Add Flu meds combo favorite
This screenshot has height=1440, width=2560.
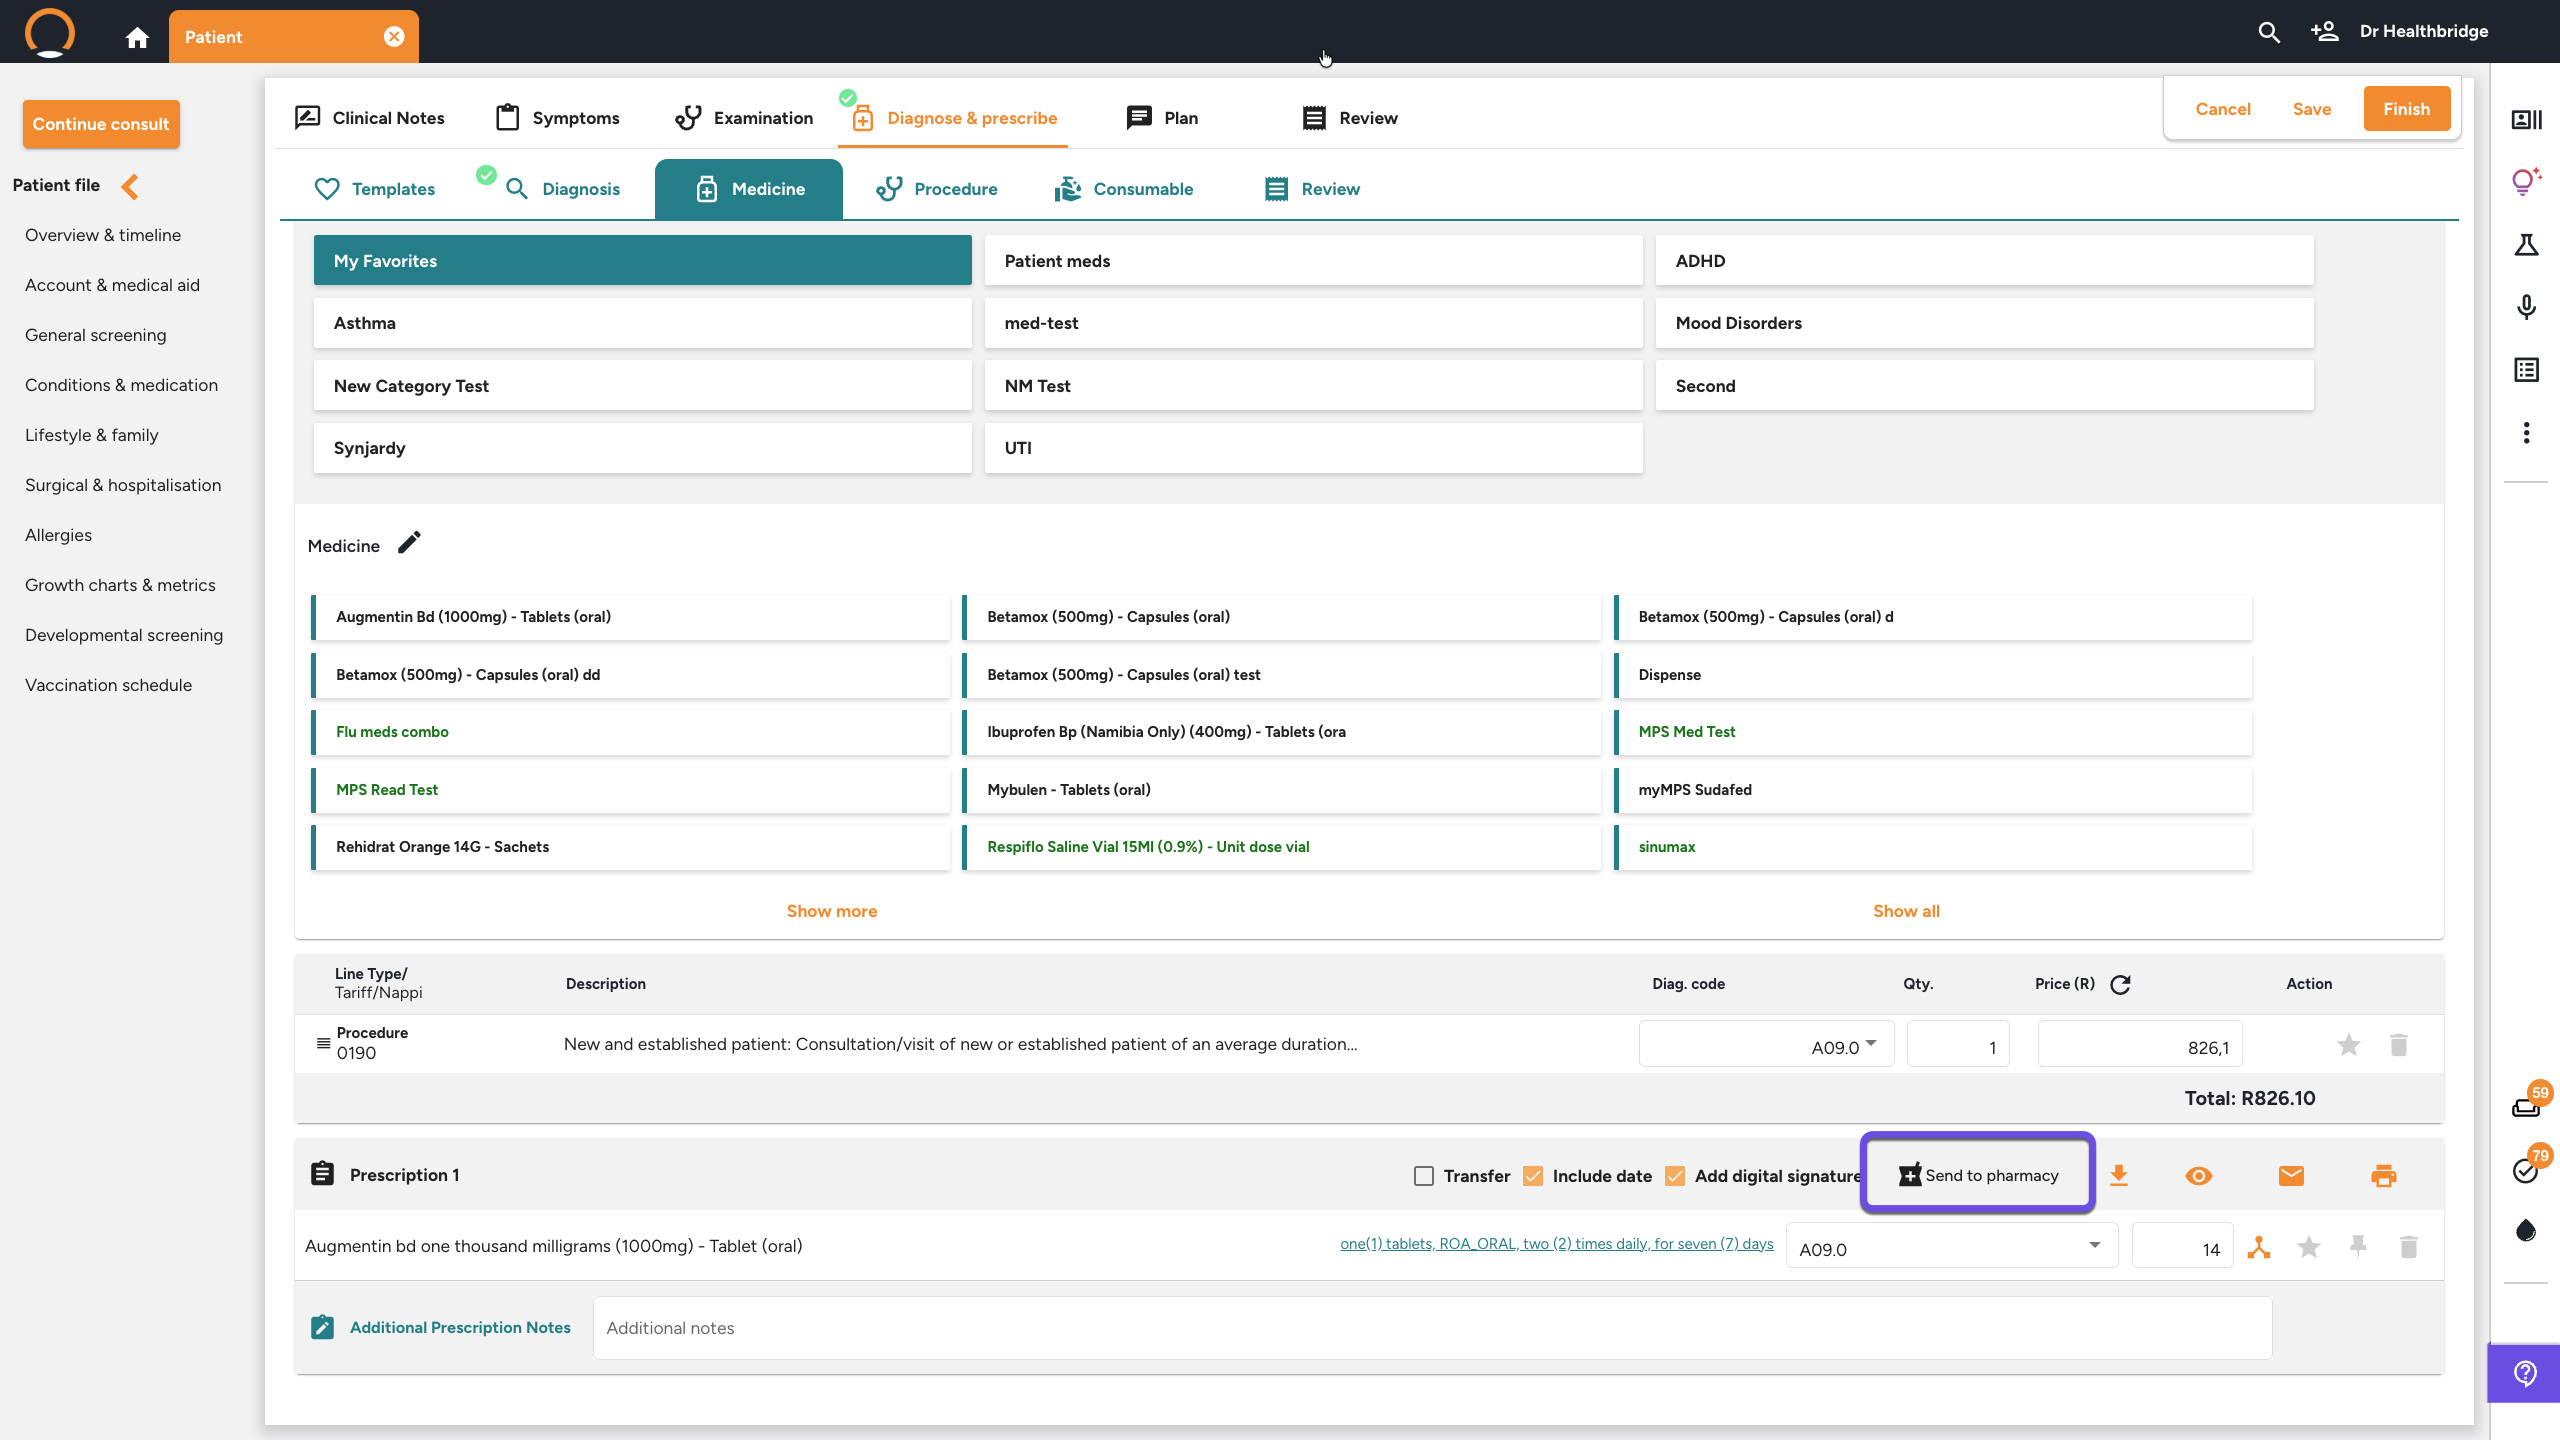click(631, 732)
